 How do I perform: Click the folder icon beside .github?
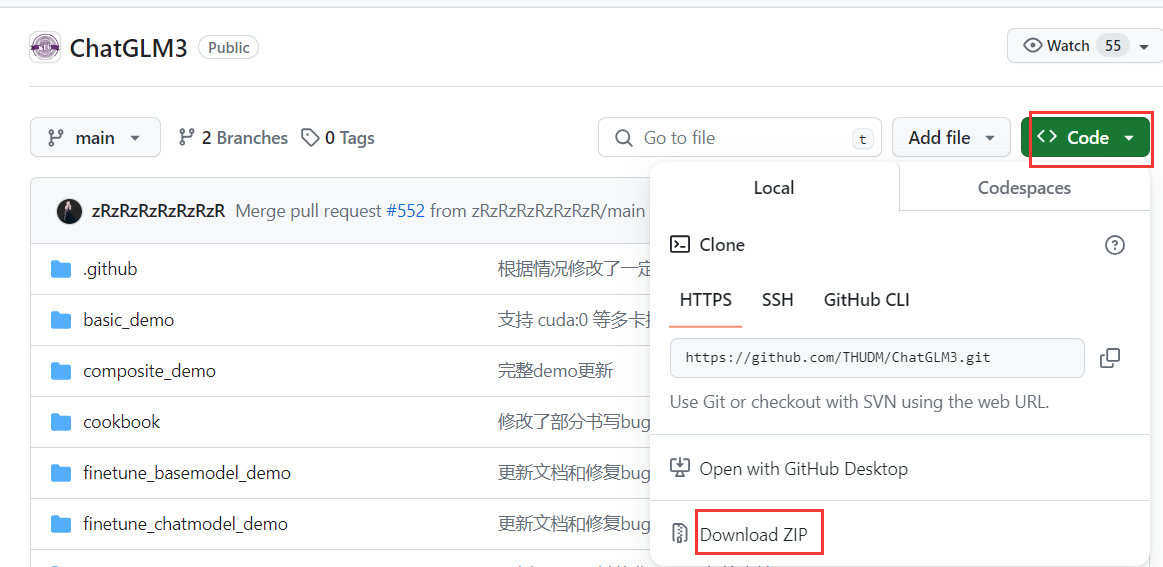[x=61, y=269]
